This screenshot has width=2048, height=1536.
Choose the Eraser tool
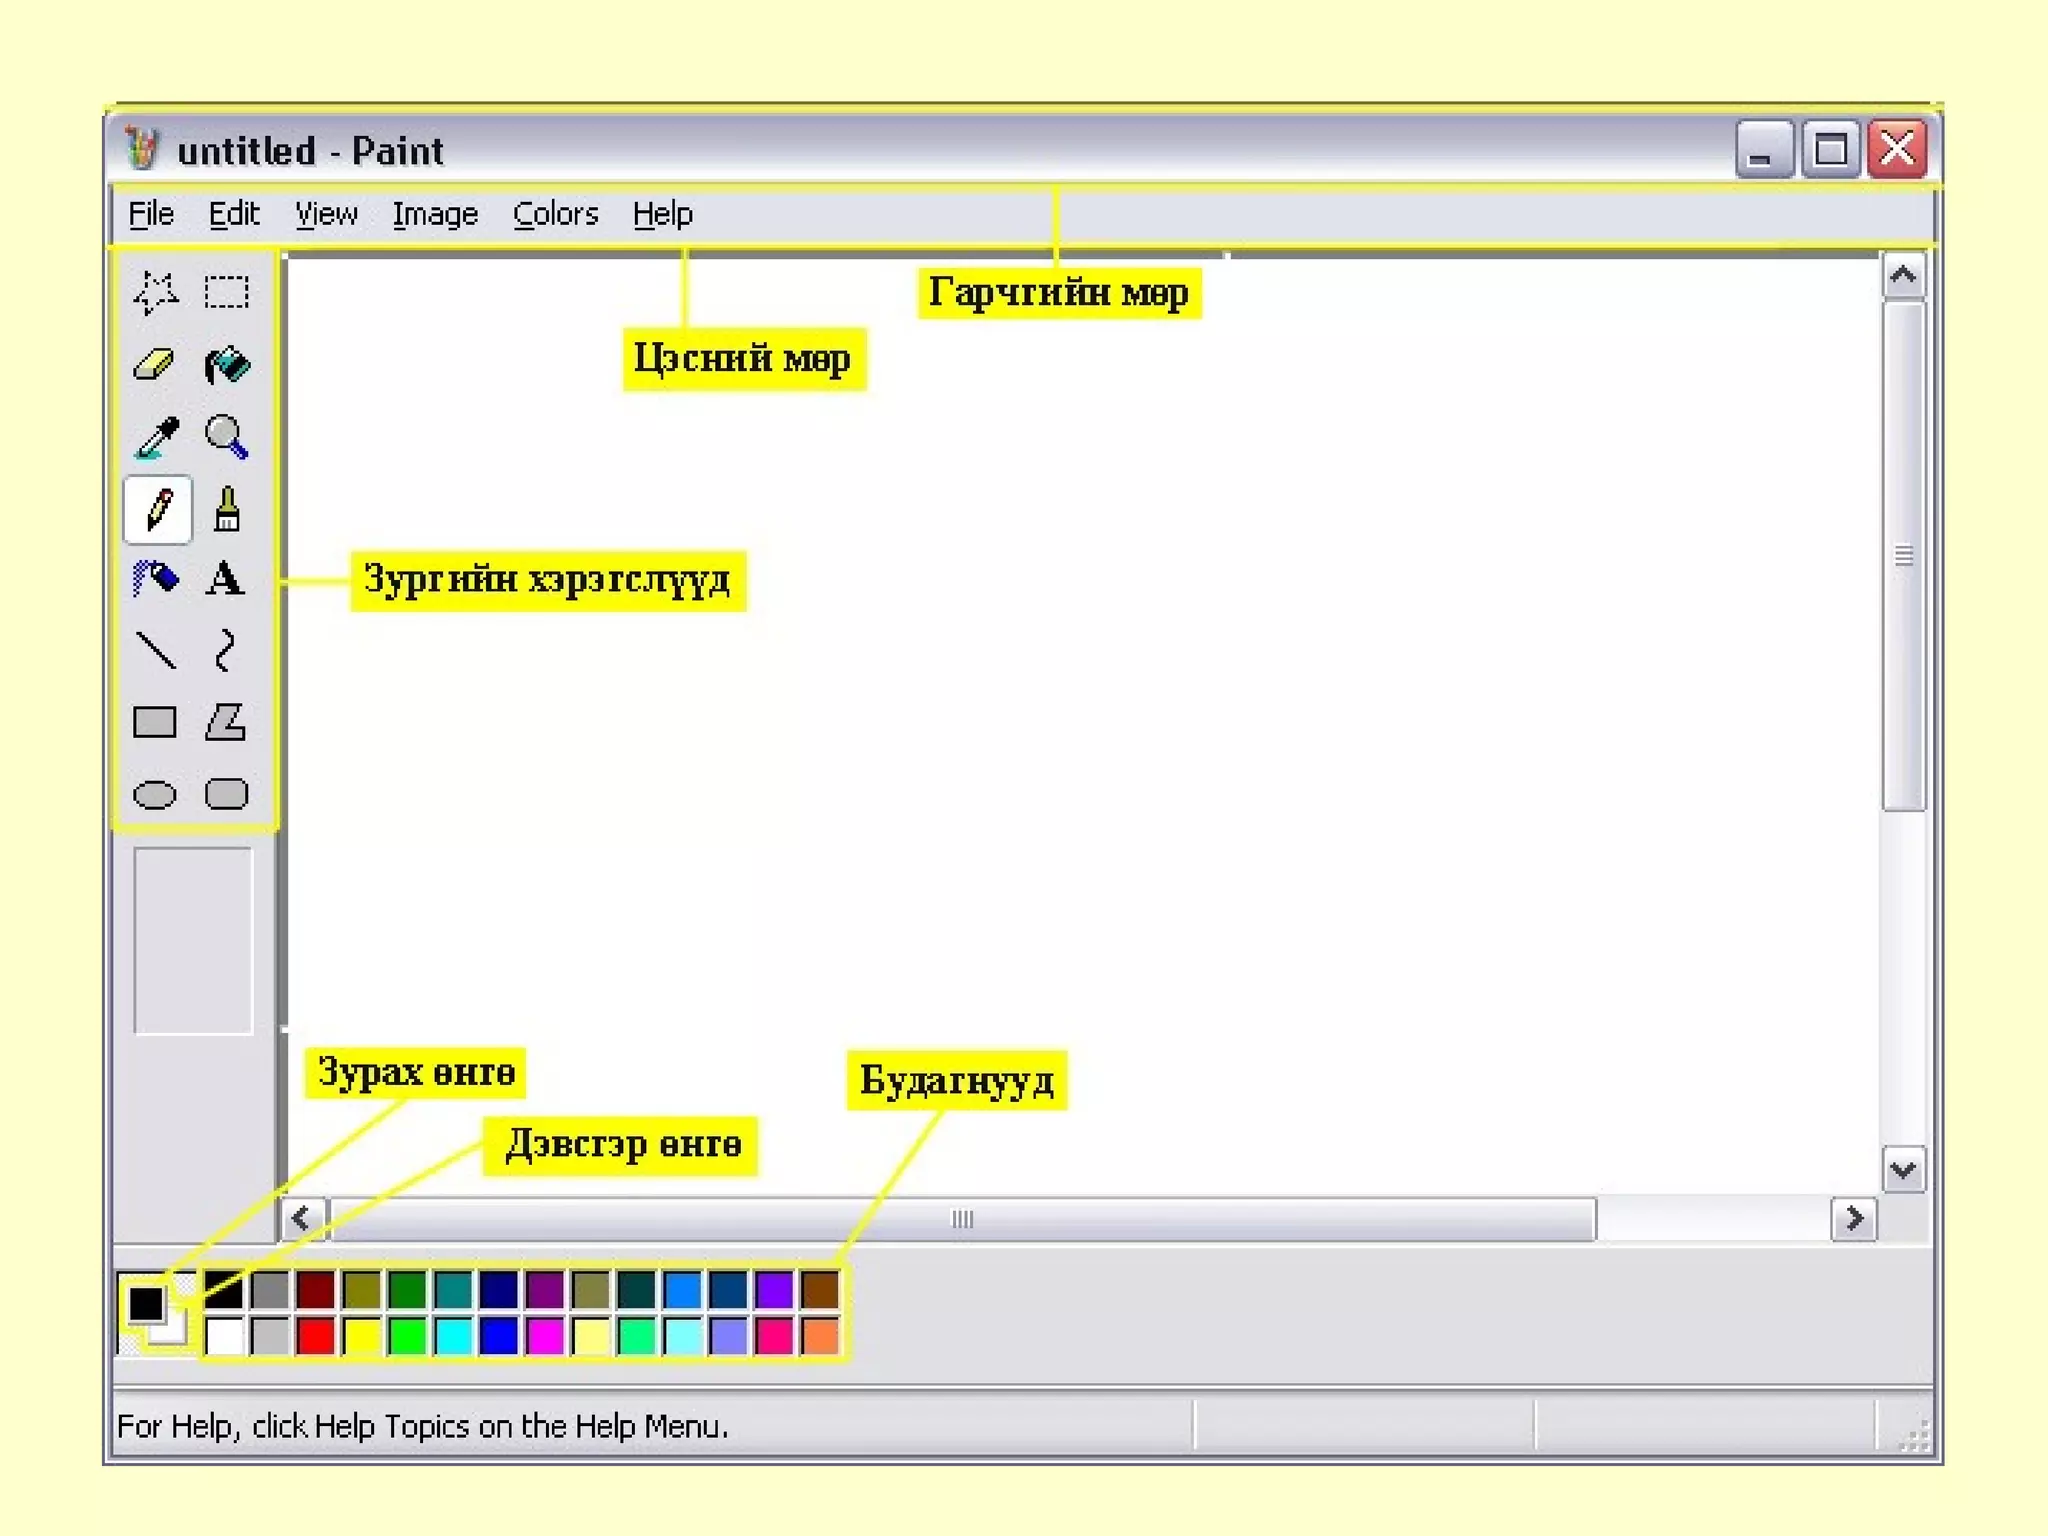click(154, 365)
